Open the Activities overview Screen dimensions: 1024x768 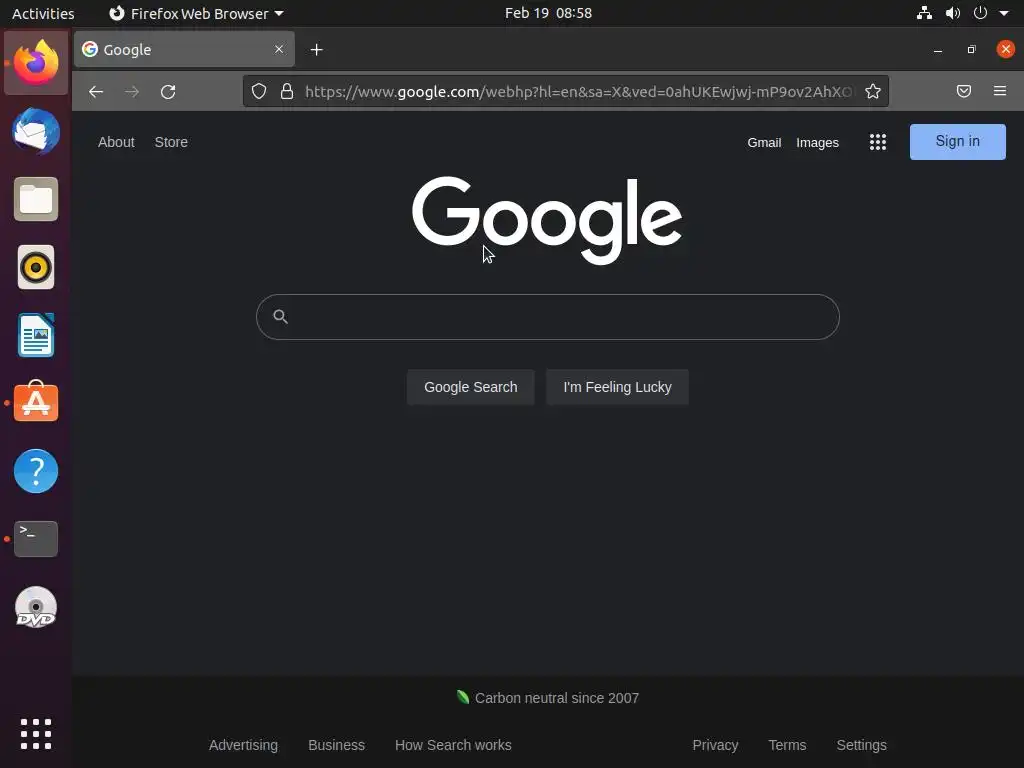[x=43, y=13]
